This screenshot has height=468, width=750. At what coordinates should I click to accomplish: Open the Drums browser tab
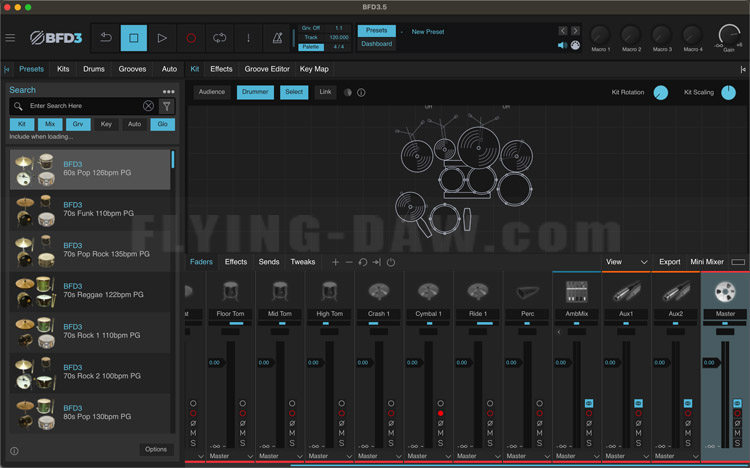94,69
